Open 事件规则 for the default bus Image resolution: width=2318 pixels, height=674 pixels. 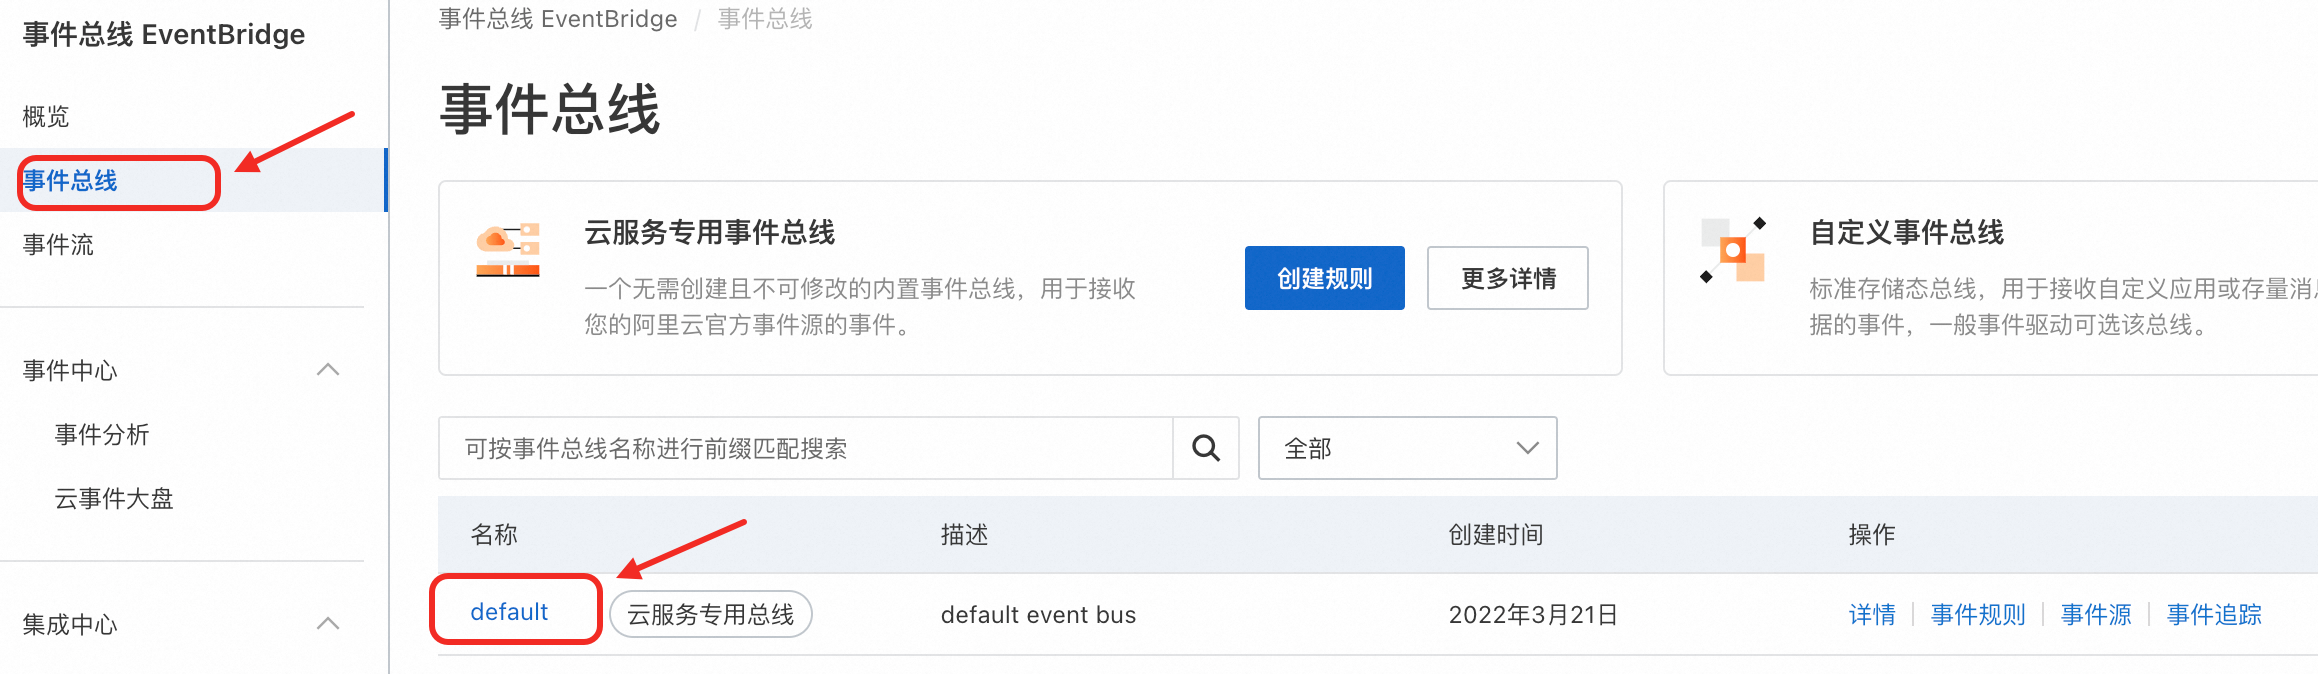pos(1978,615)
